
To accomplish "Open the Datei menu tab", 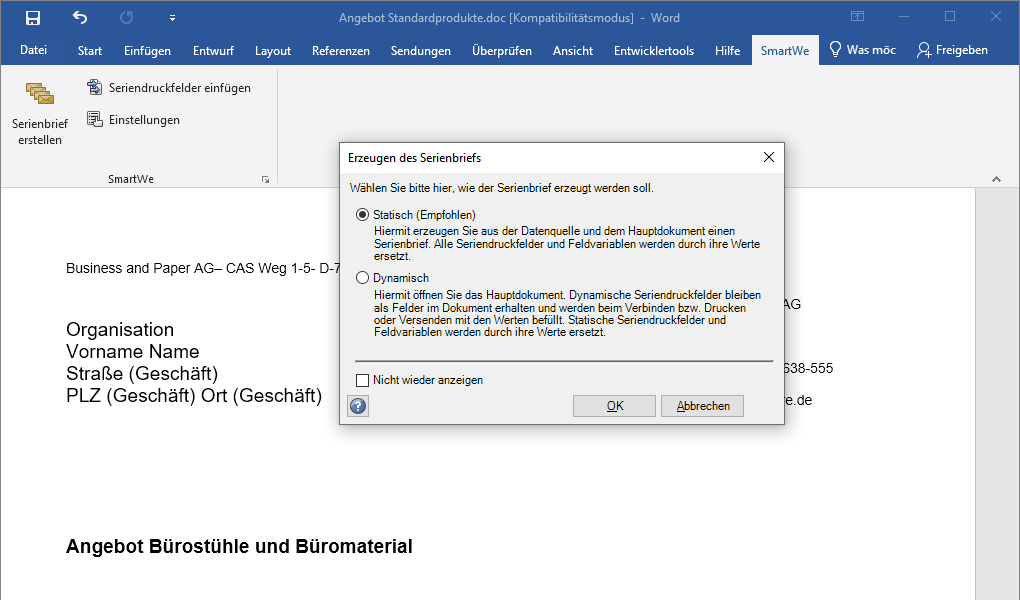I will [33, 51].
